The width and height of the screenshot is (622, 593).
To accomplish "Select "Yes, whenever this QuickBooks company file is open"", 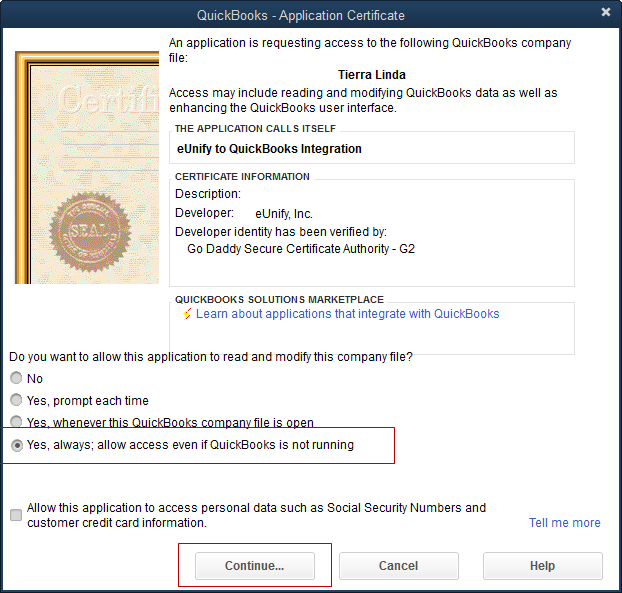I will [16, 422].
